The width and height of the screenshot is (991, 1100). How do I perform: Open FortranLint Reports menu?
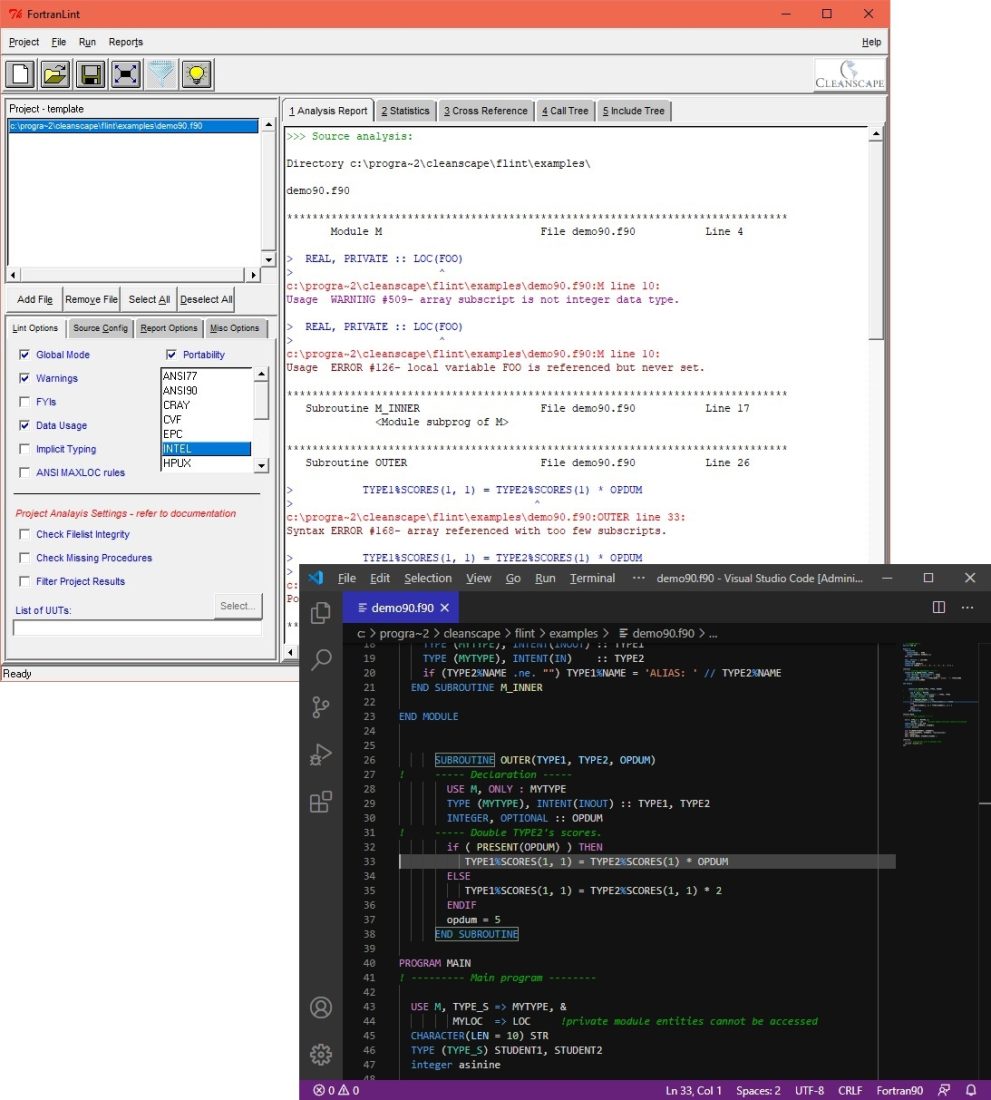click(x=126, y=42)
